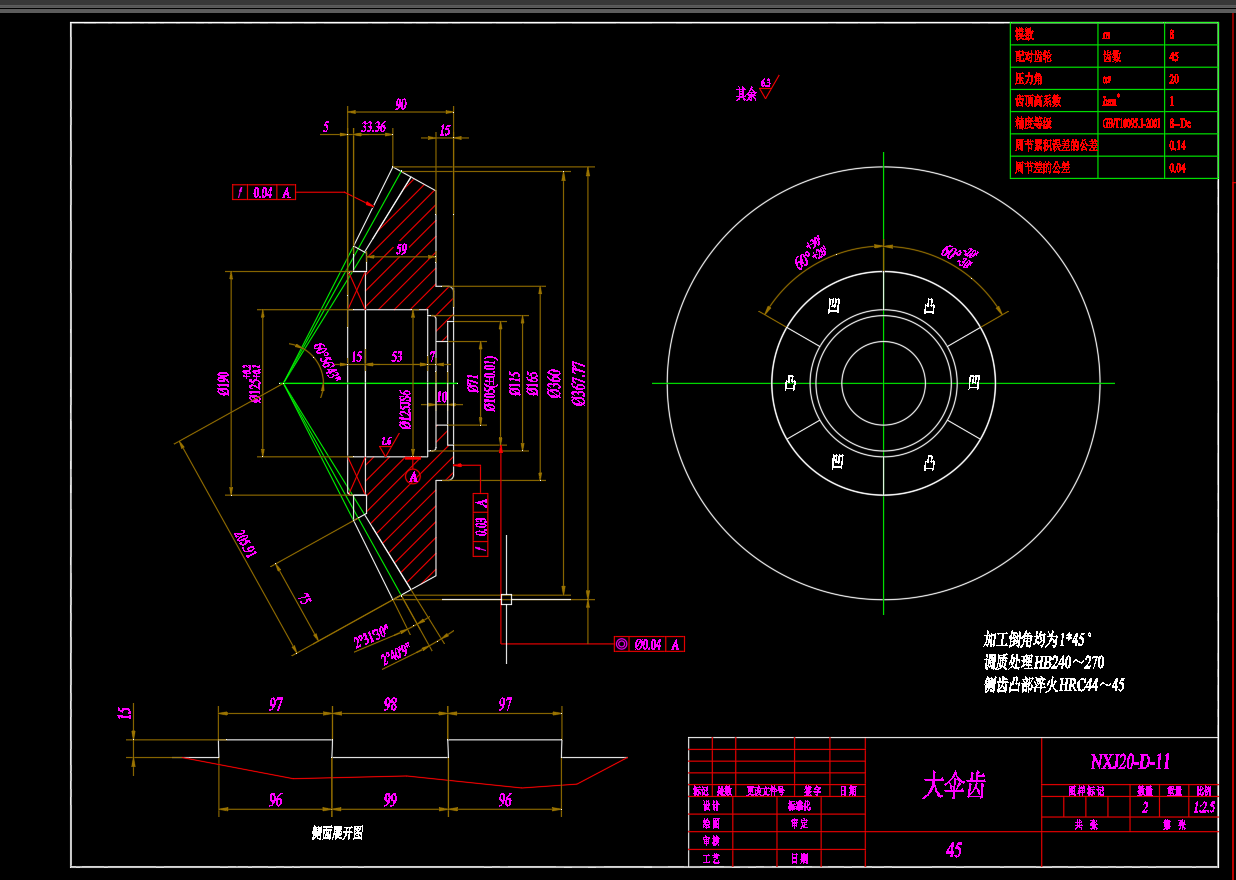Click the 签字 header cell
Viewport: 1236px width, 880px height.
[x=811, y=790]
